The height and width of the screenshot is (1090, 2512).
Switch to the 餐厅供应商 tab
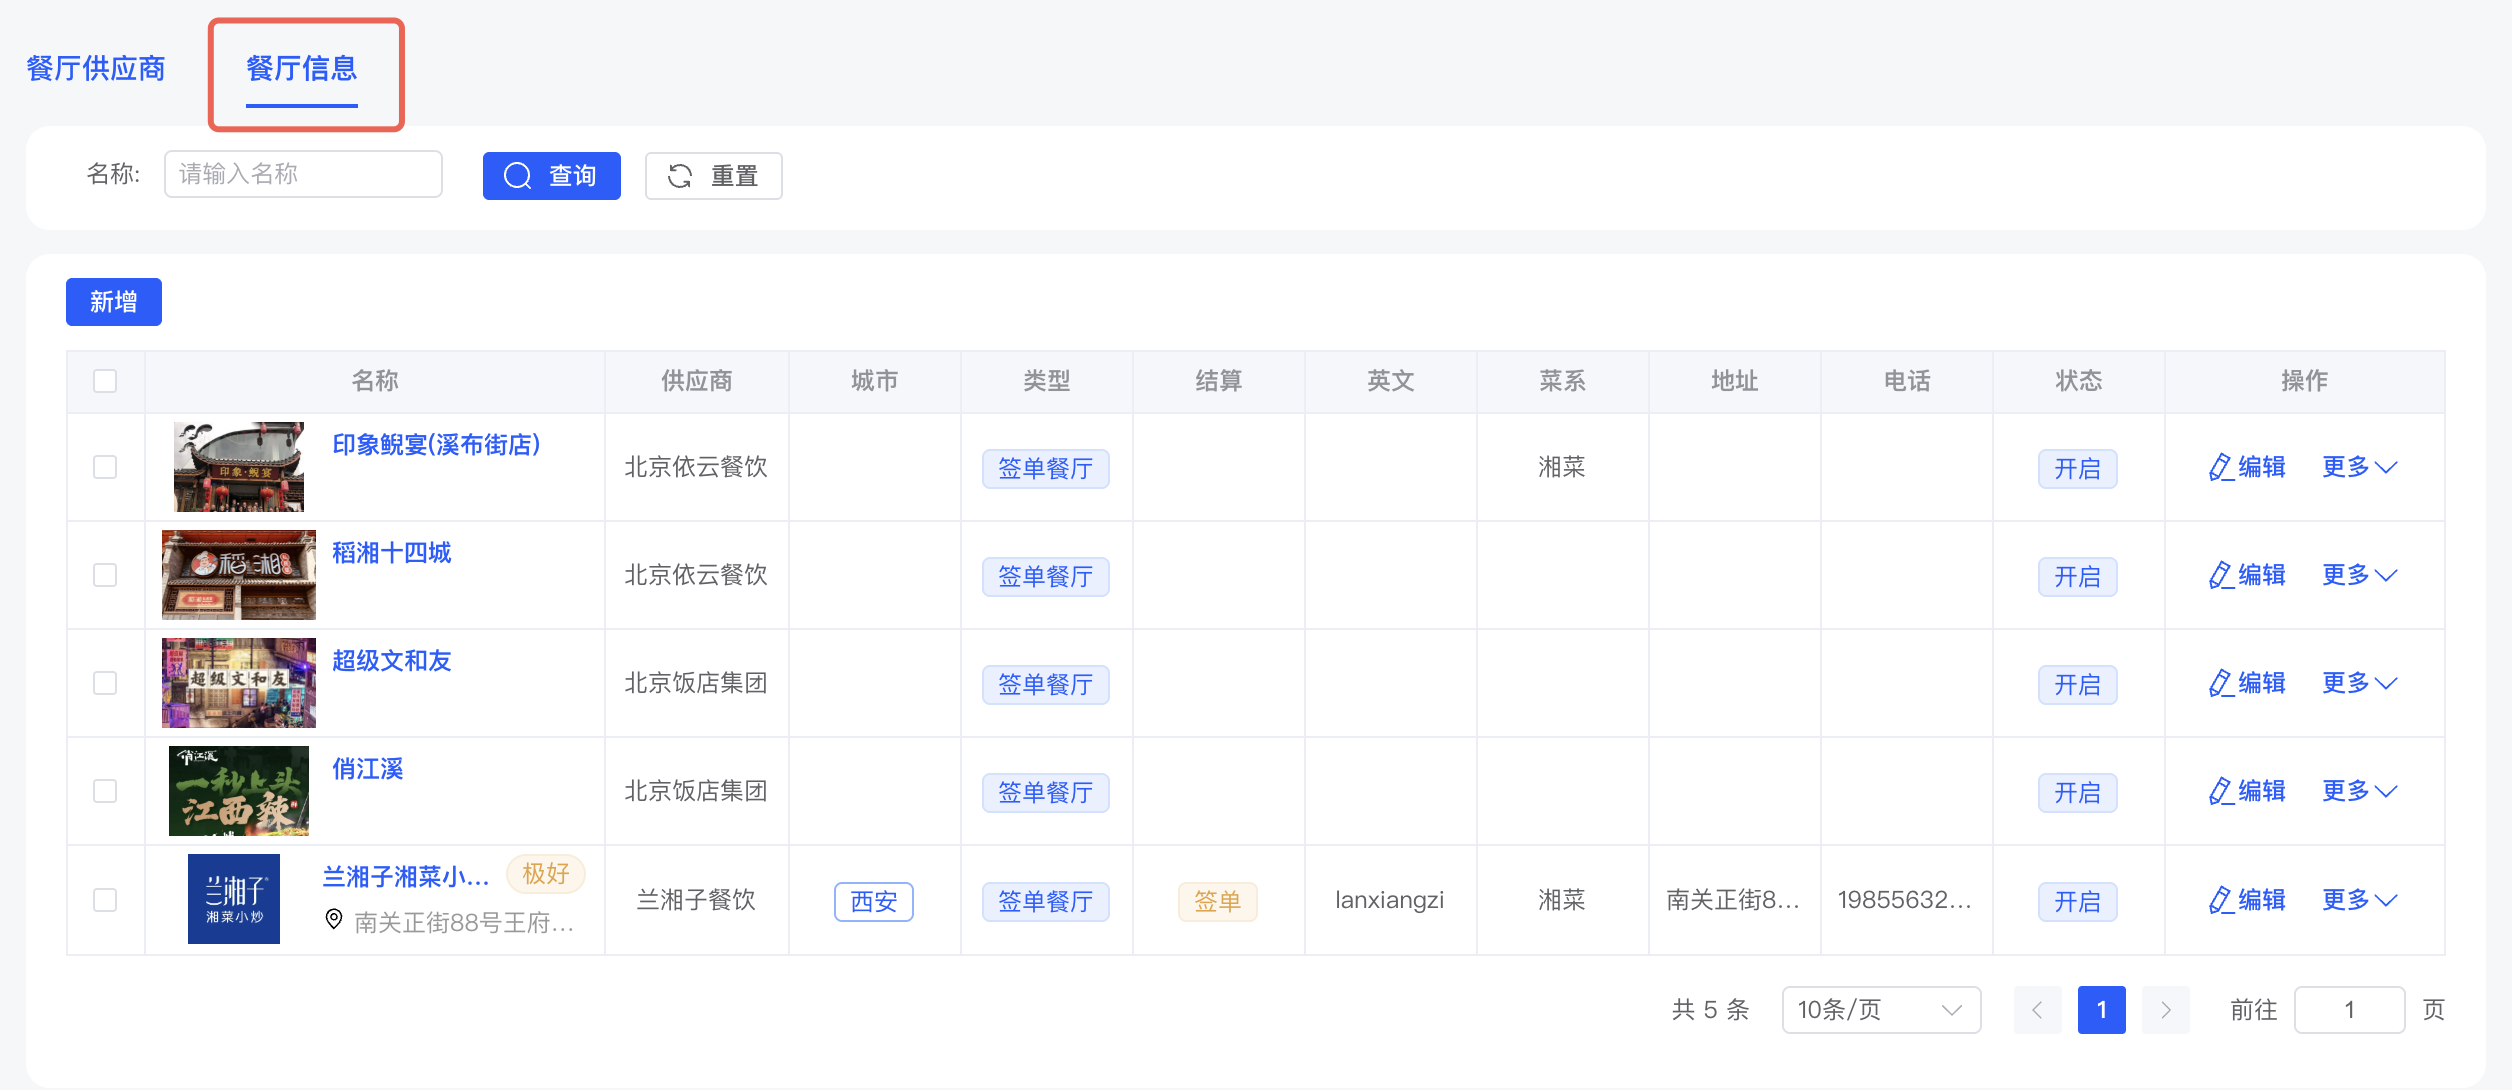(x=96, y=68)
